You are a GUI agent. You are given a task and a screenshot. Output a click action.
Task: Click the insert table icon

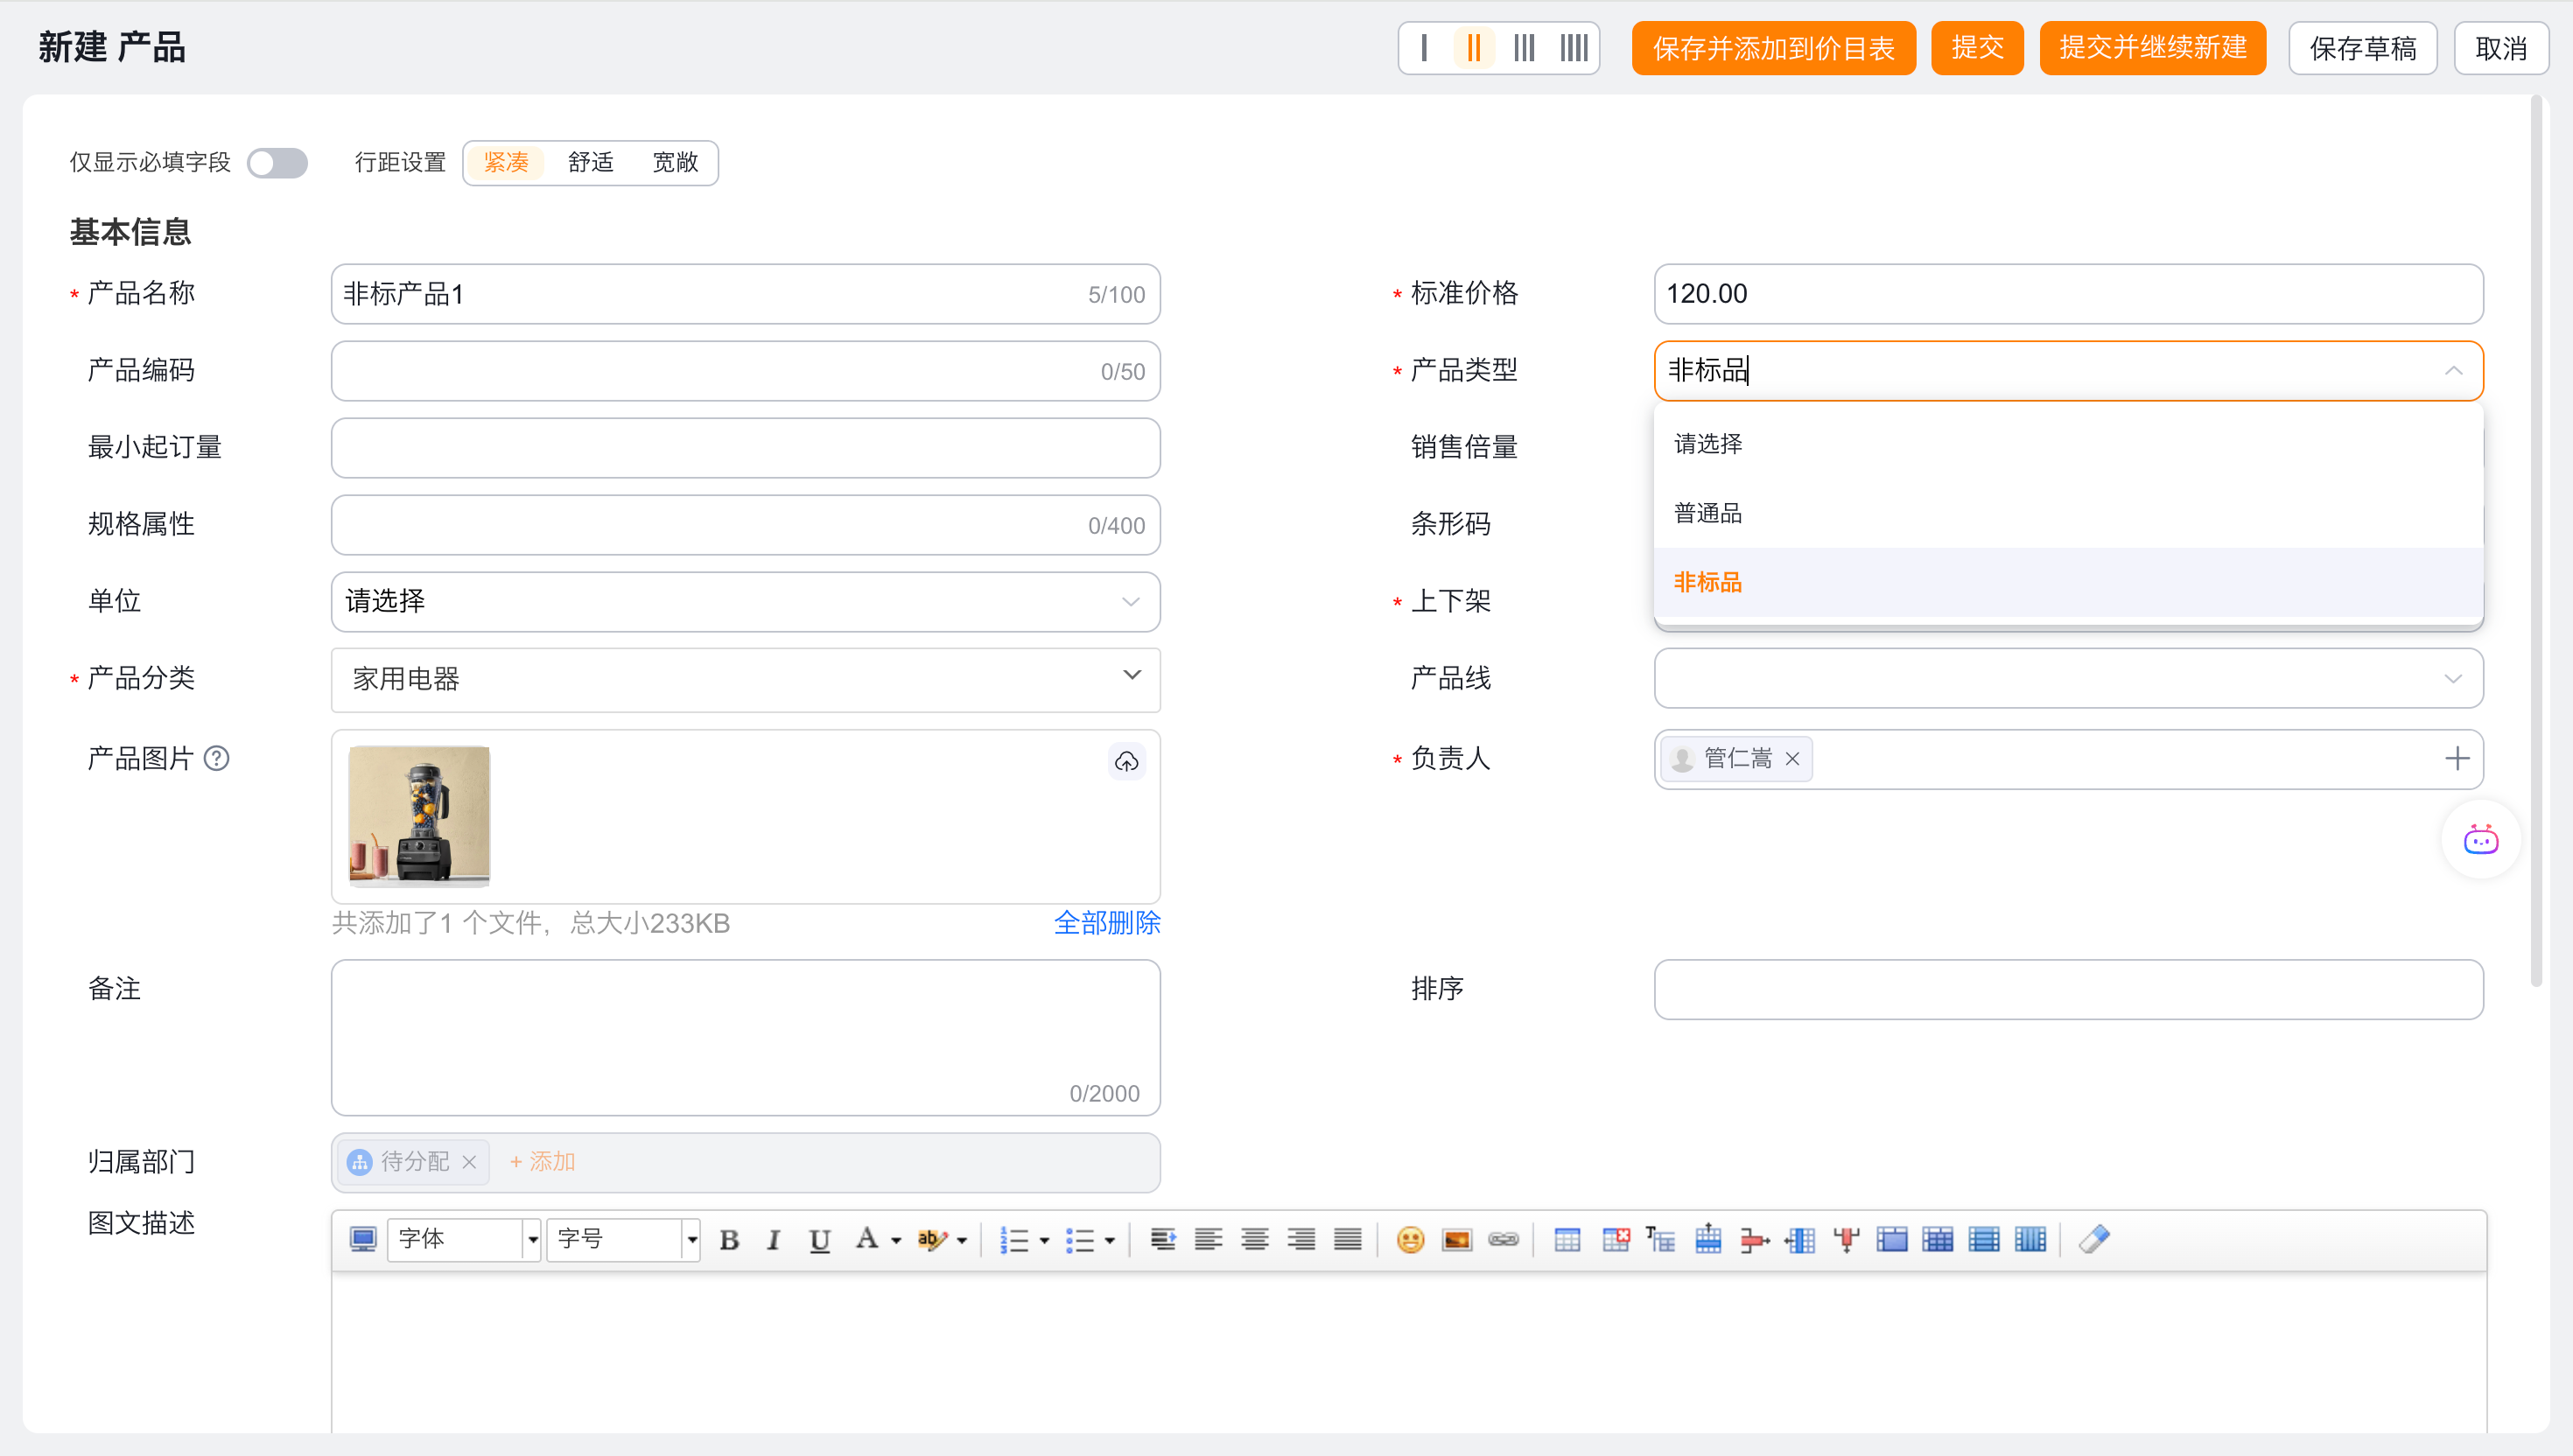pos(1567,1240)
